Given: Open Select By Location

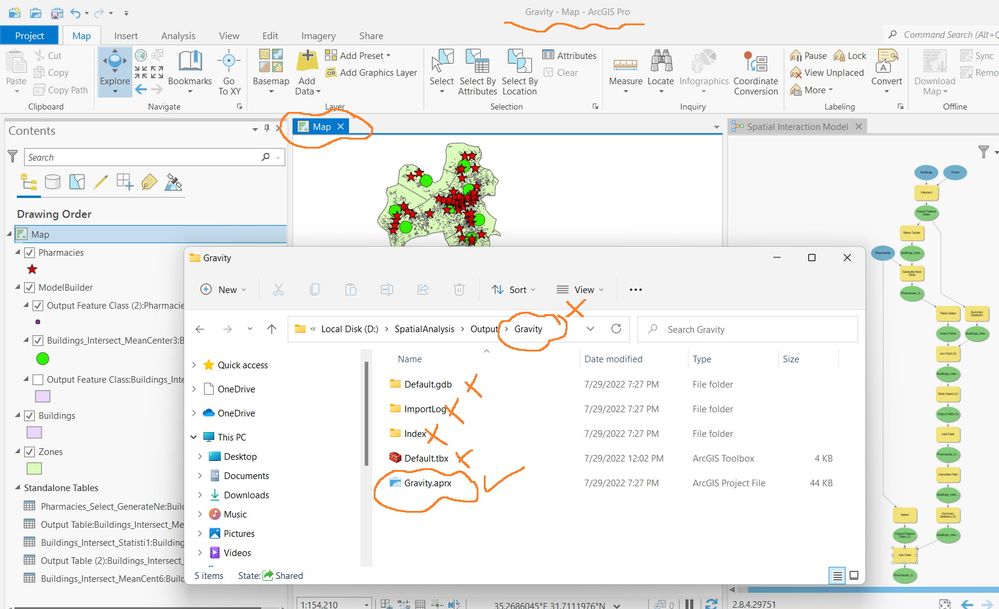Looking at the screenshot, I should coord(520,71).
